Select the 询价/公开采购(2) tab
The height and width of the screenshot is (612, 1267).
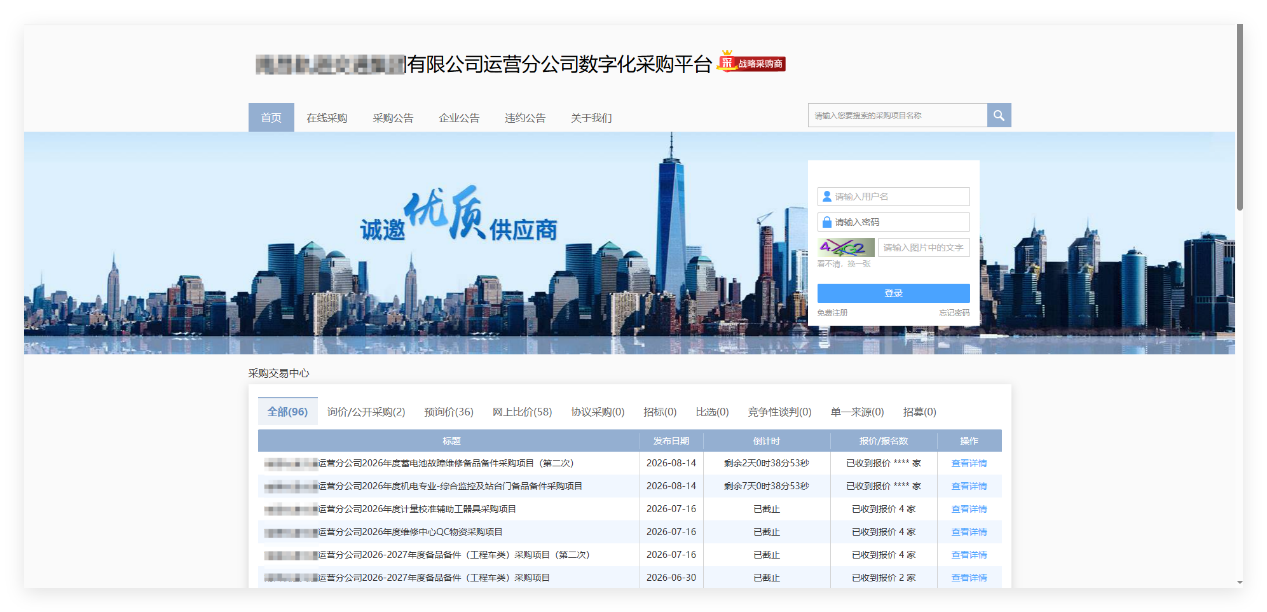[366, 412]
